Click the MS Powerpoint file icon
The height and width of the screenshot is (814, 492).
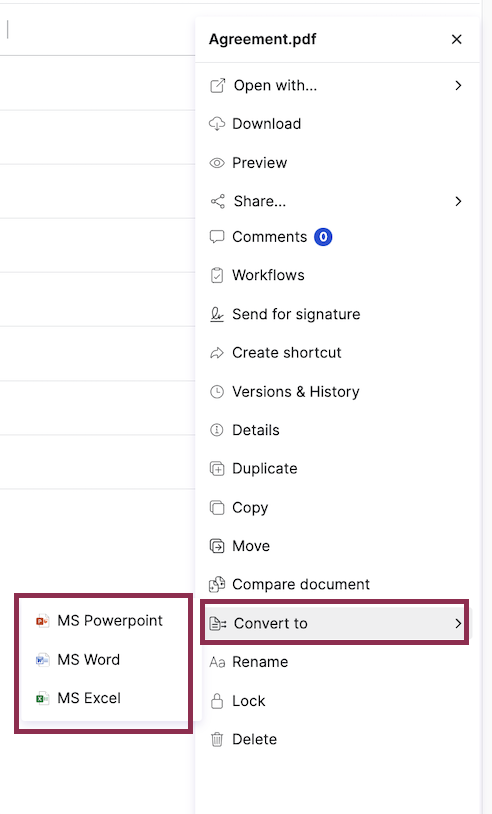coord(43,621)
